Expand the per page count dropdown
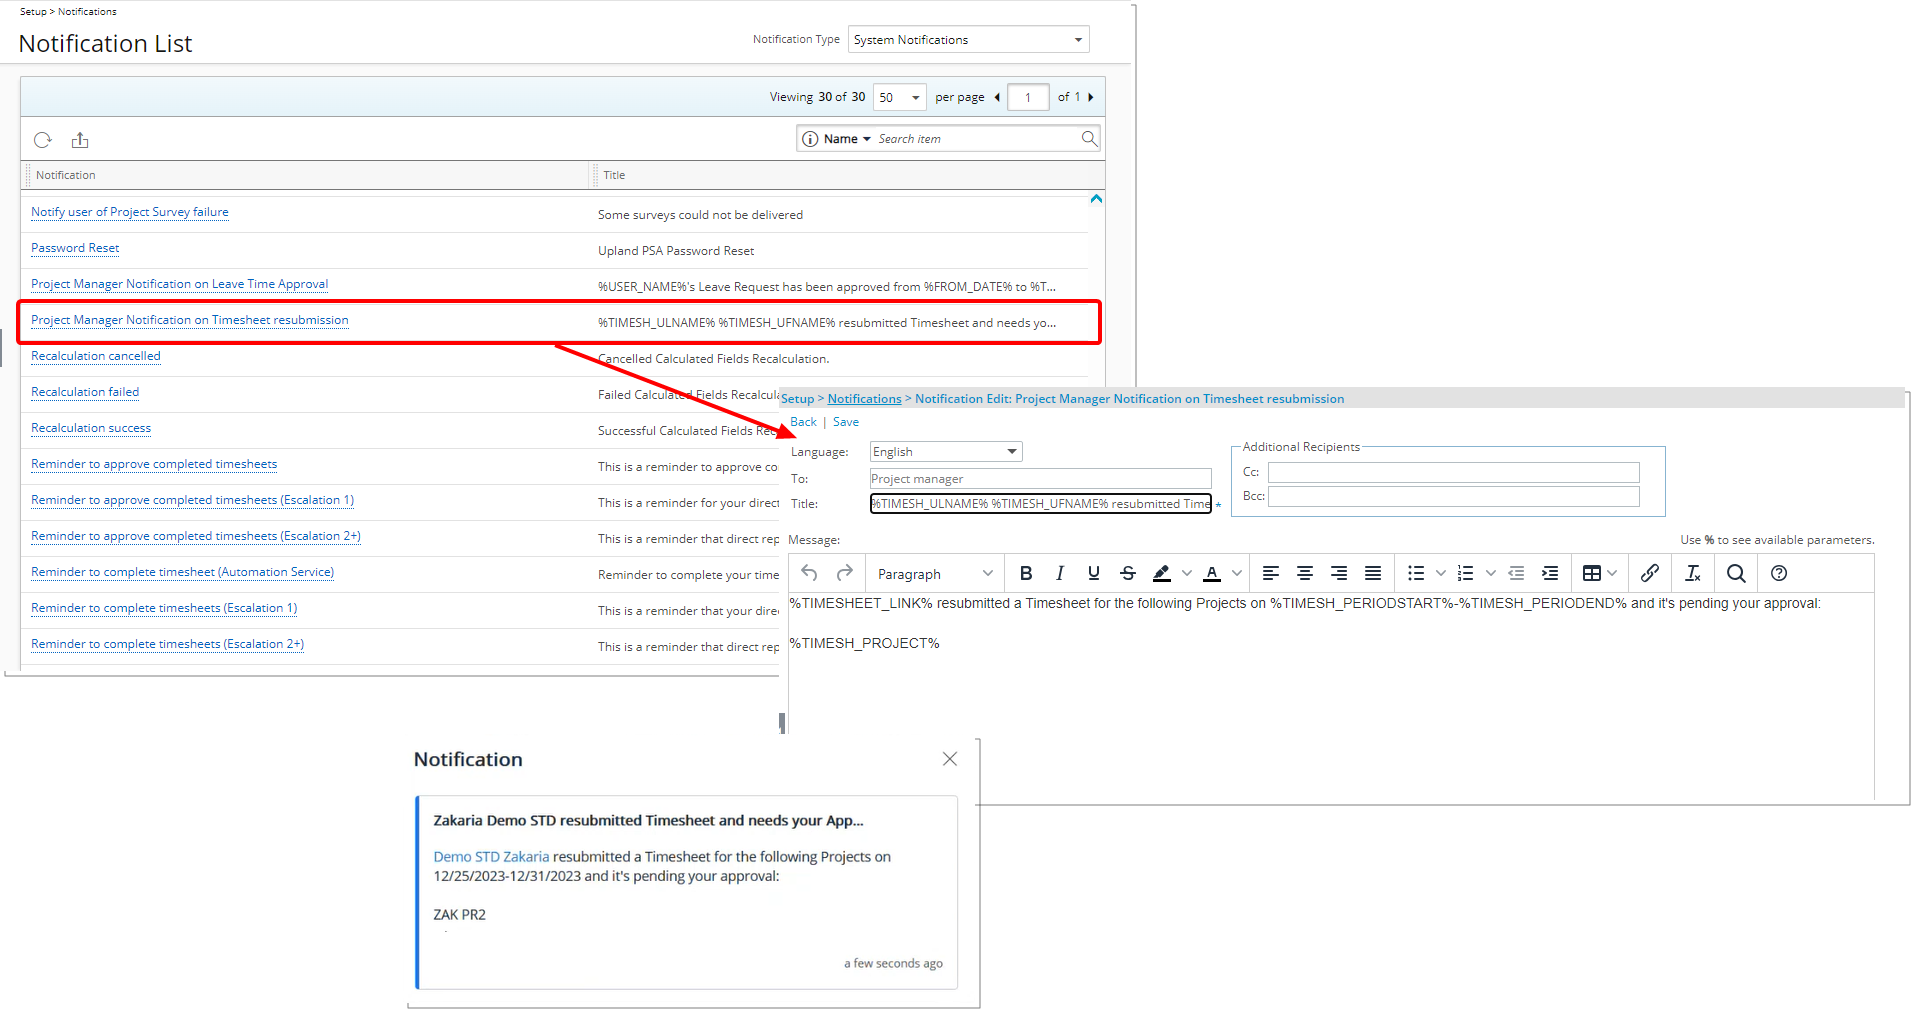 coord(899,97)
